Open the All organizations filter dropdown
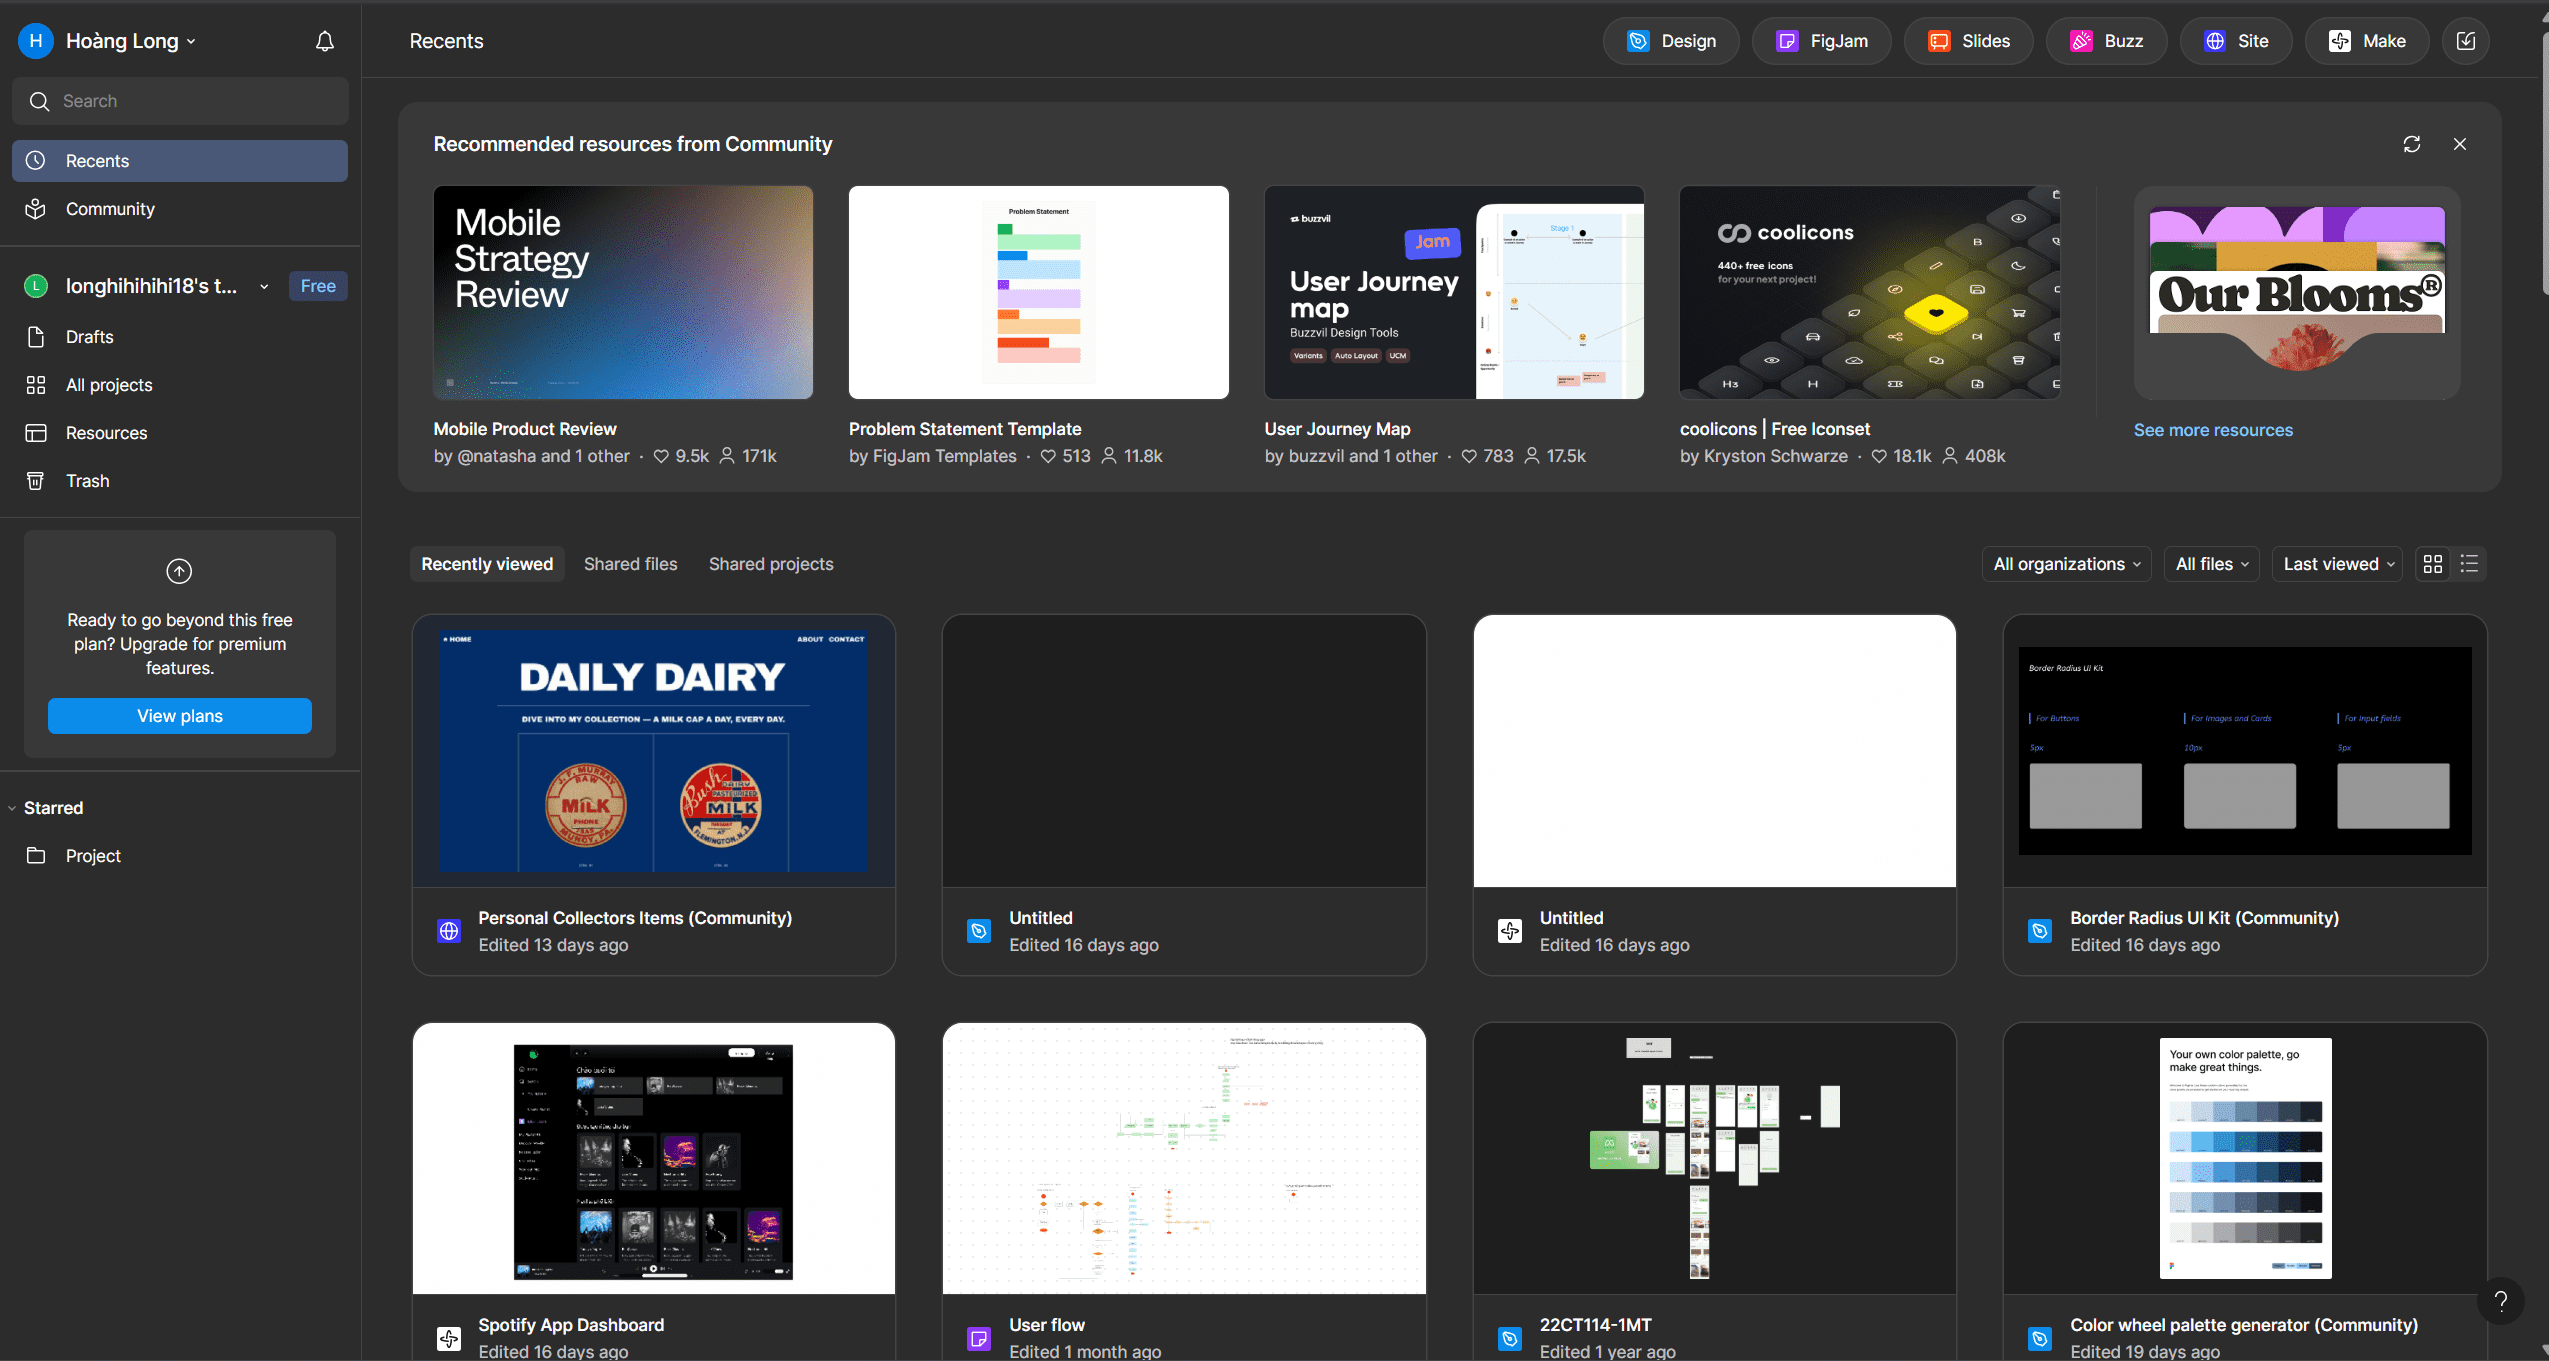Screen dimensions: 2549x1361 point(2066,564)
